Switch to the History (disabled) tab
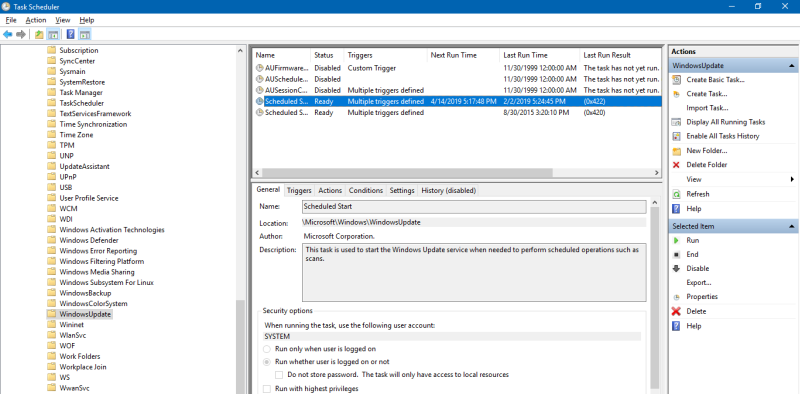800x394 pixels. [448, 190]
